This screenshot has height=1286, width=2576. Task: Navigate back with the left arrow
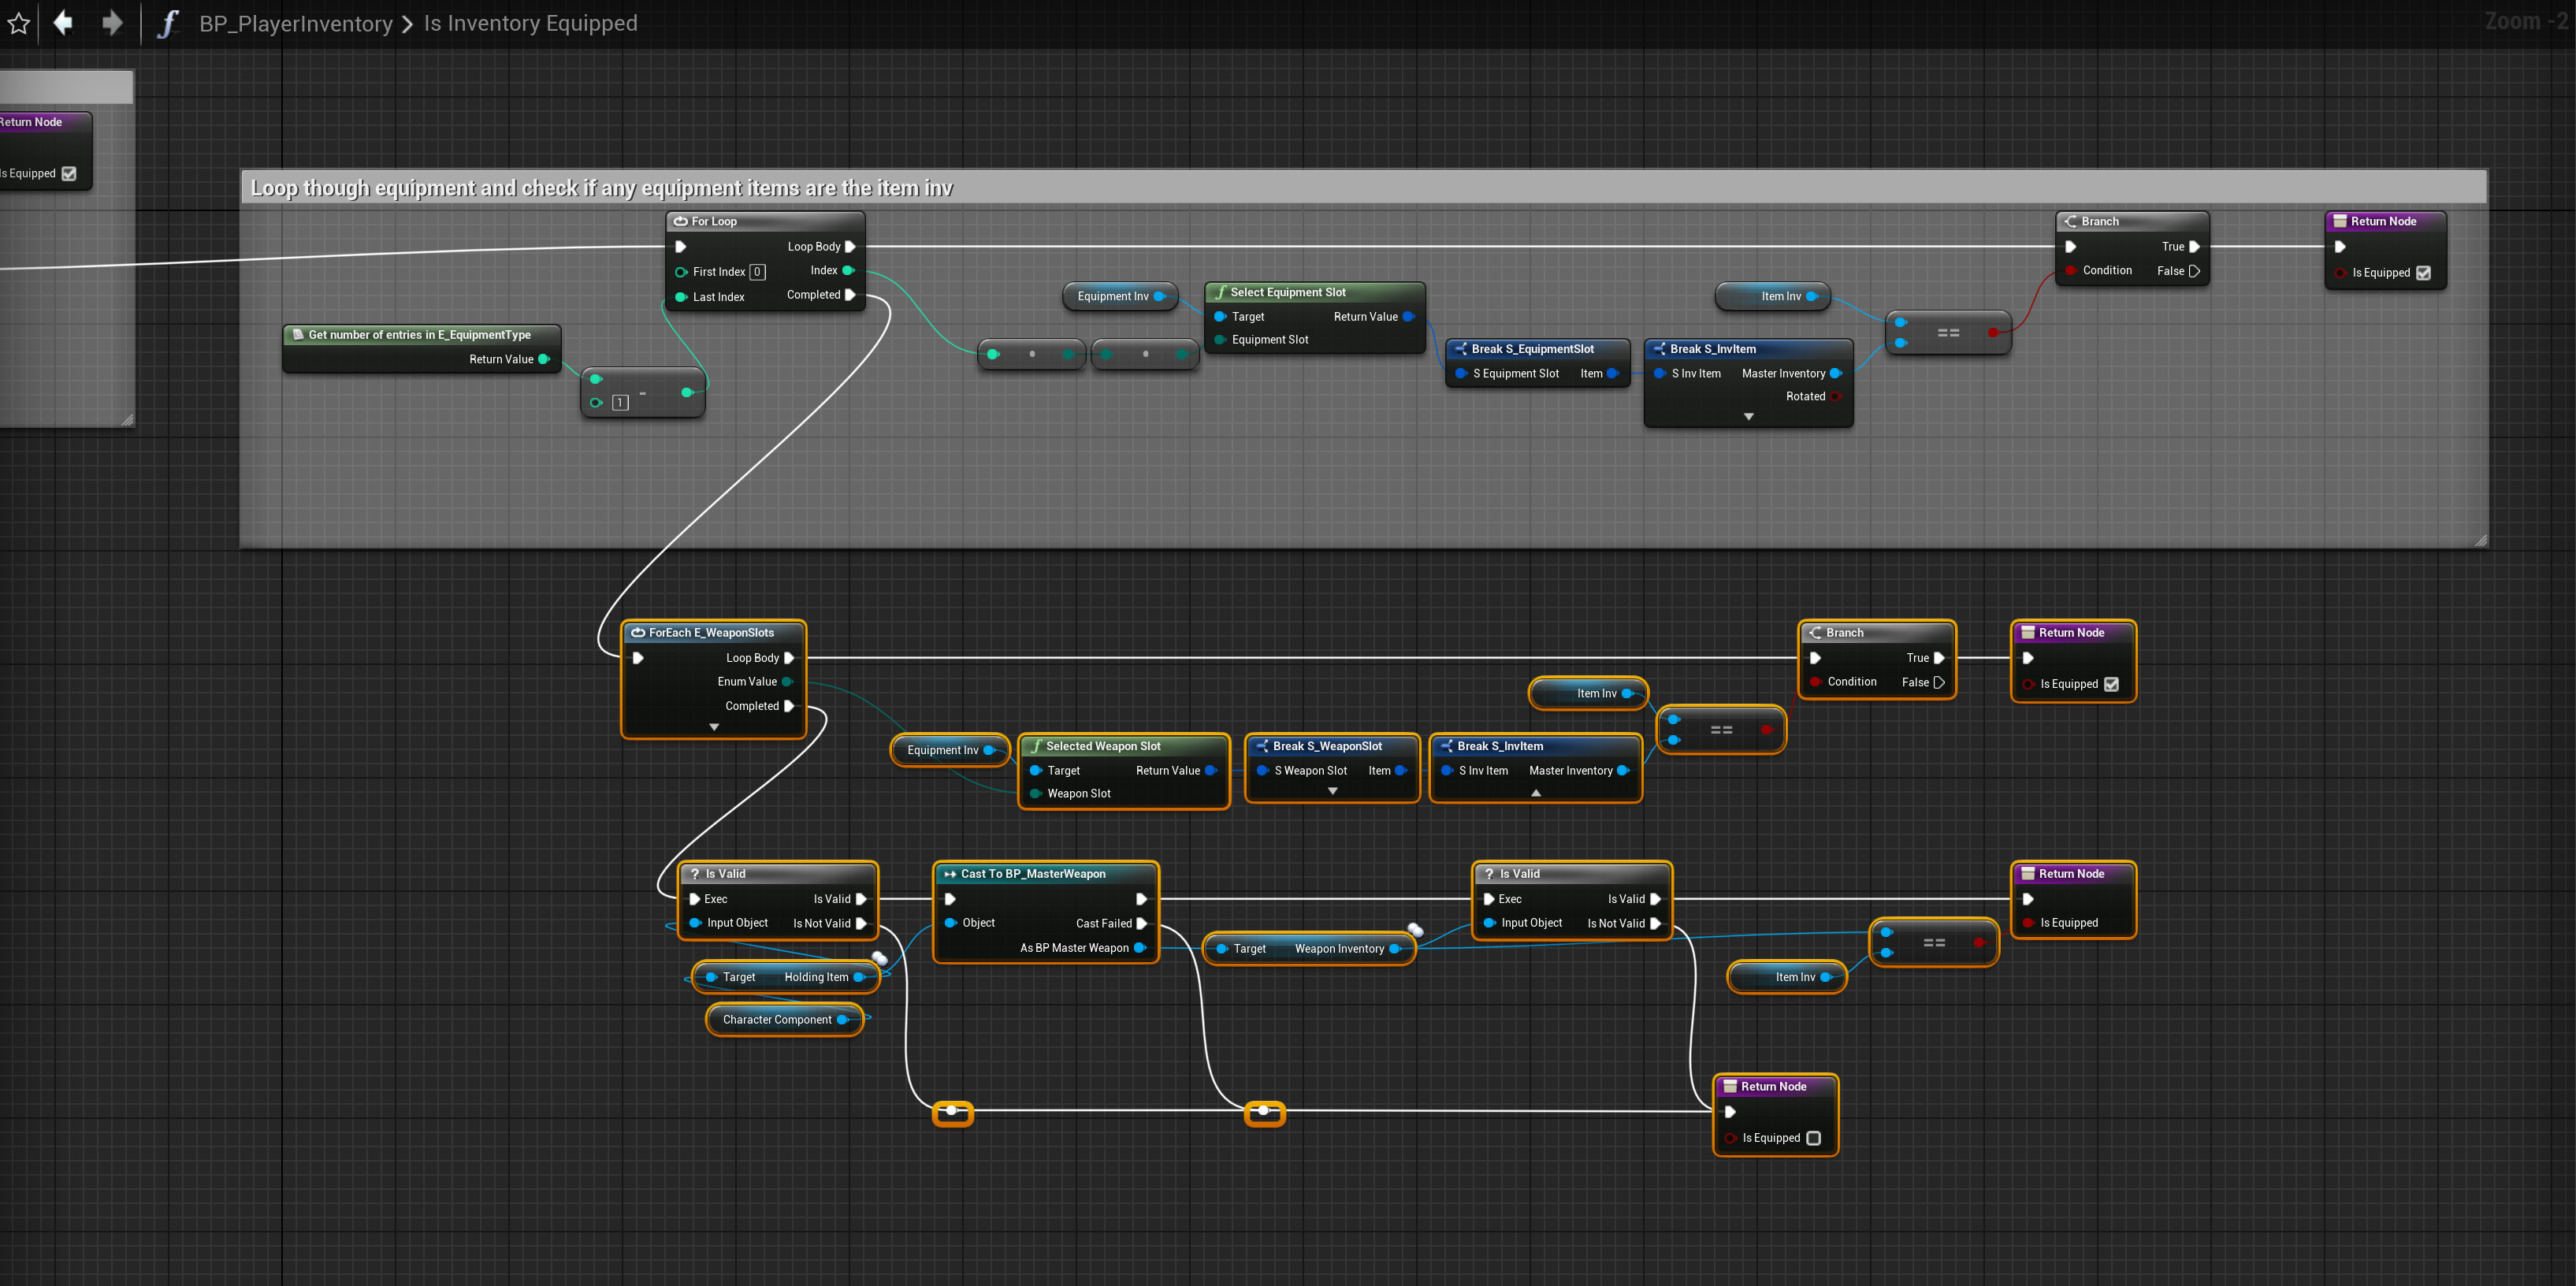(x=63, y=23)
